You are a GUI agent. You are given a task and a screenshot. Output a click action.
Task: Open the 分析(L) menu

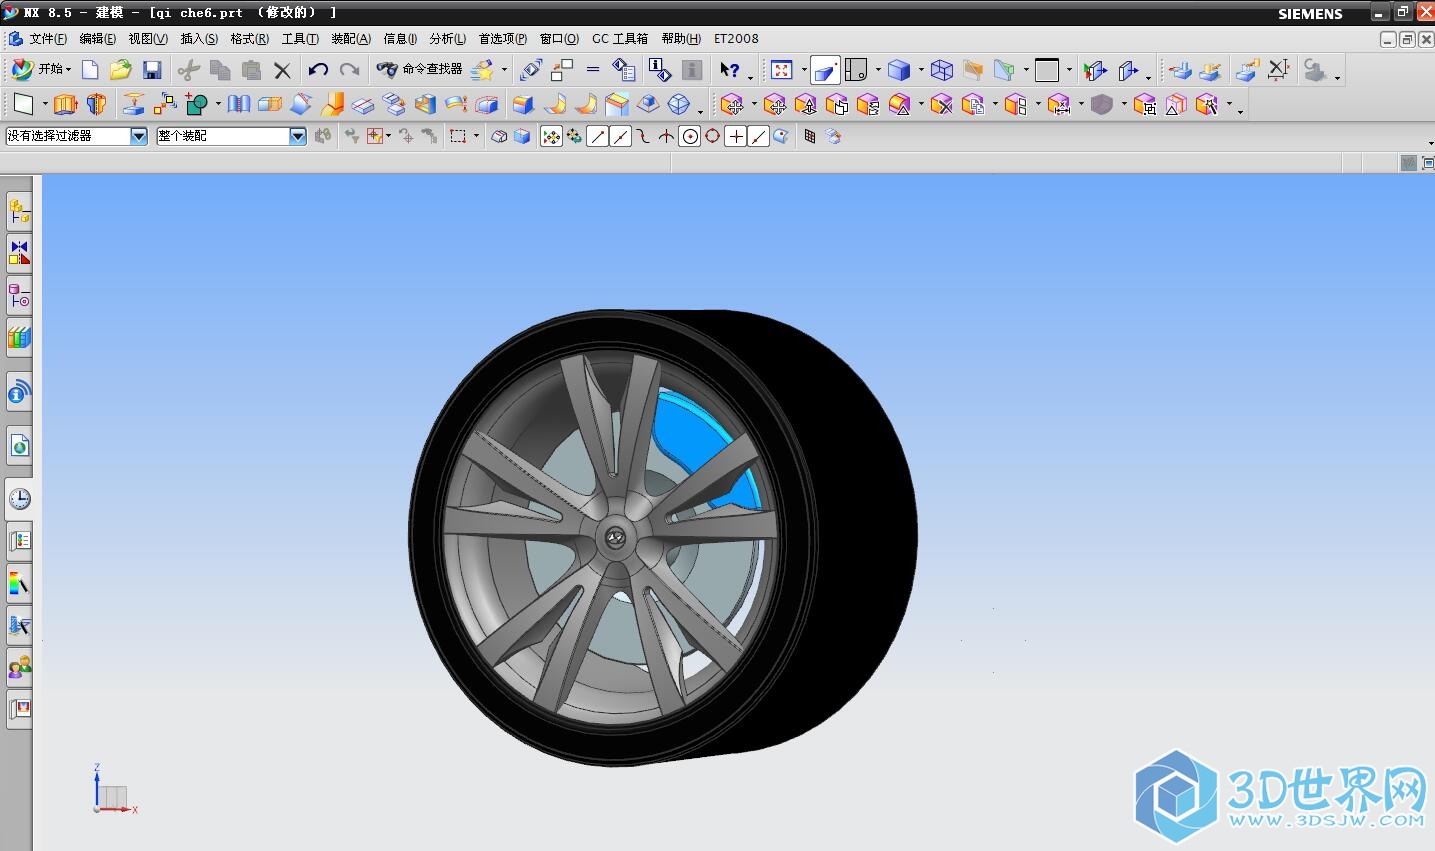pos(448,39)
